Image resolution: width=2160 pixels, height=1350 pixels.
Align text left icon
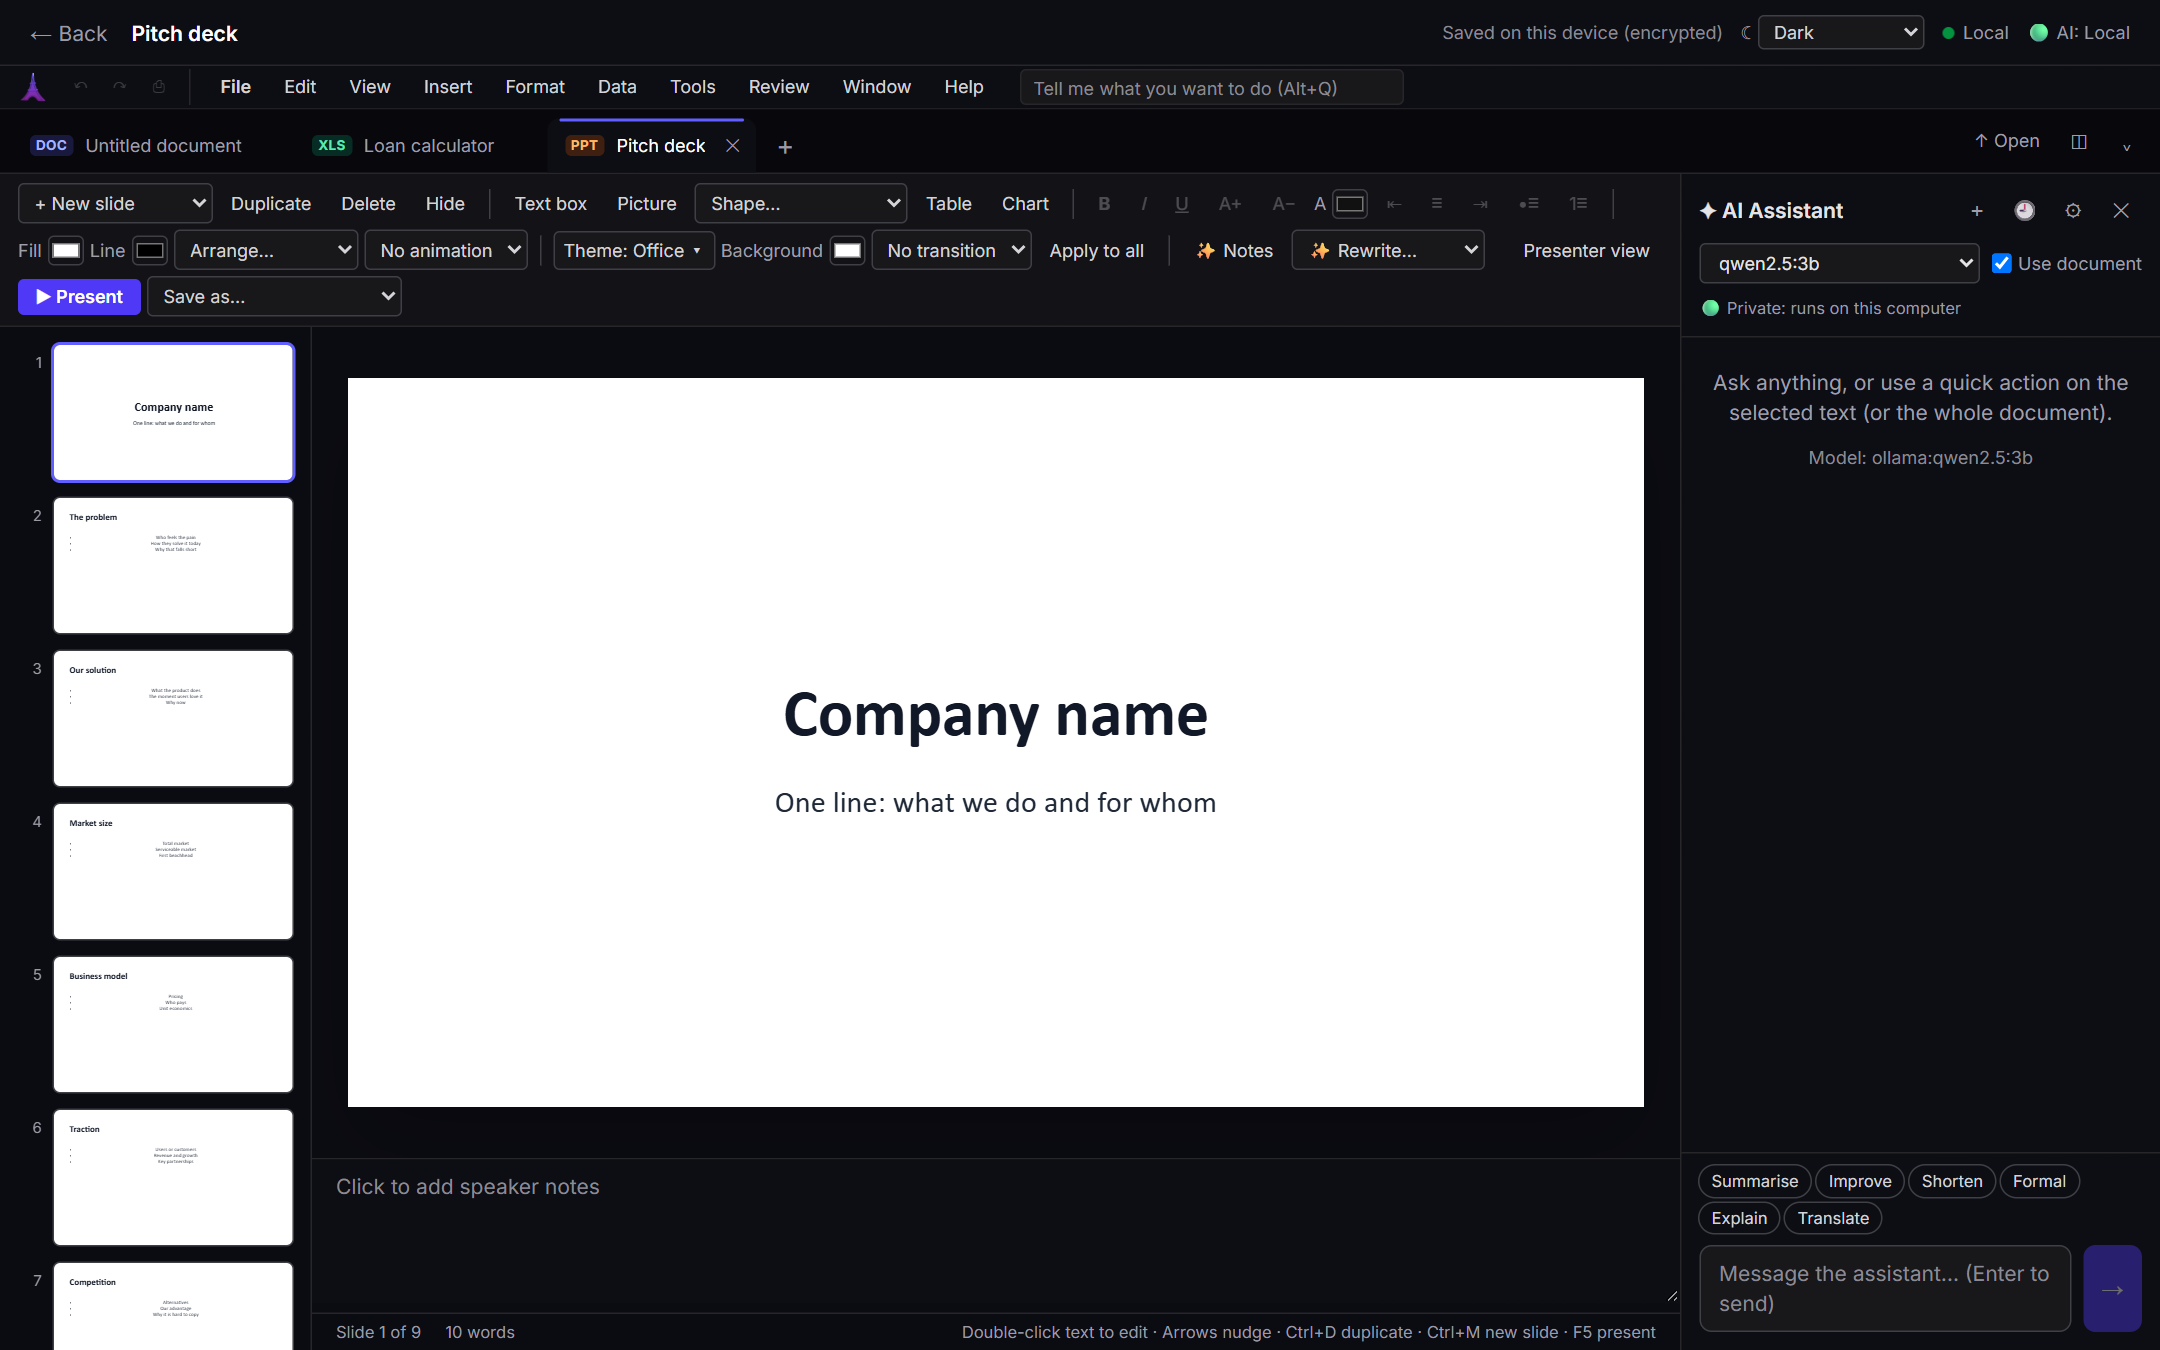click(1394, 204)
